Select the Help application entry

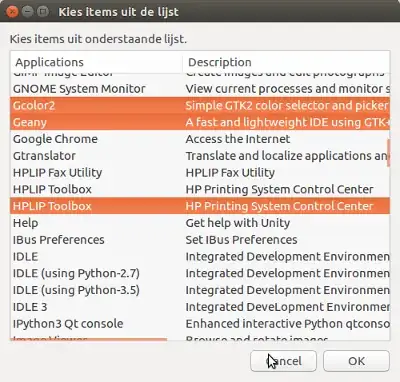click(200, 223)
